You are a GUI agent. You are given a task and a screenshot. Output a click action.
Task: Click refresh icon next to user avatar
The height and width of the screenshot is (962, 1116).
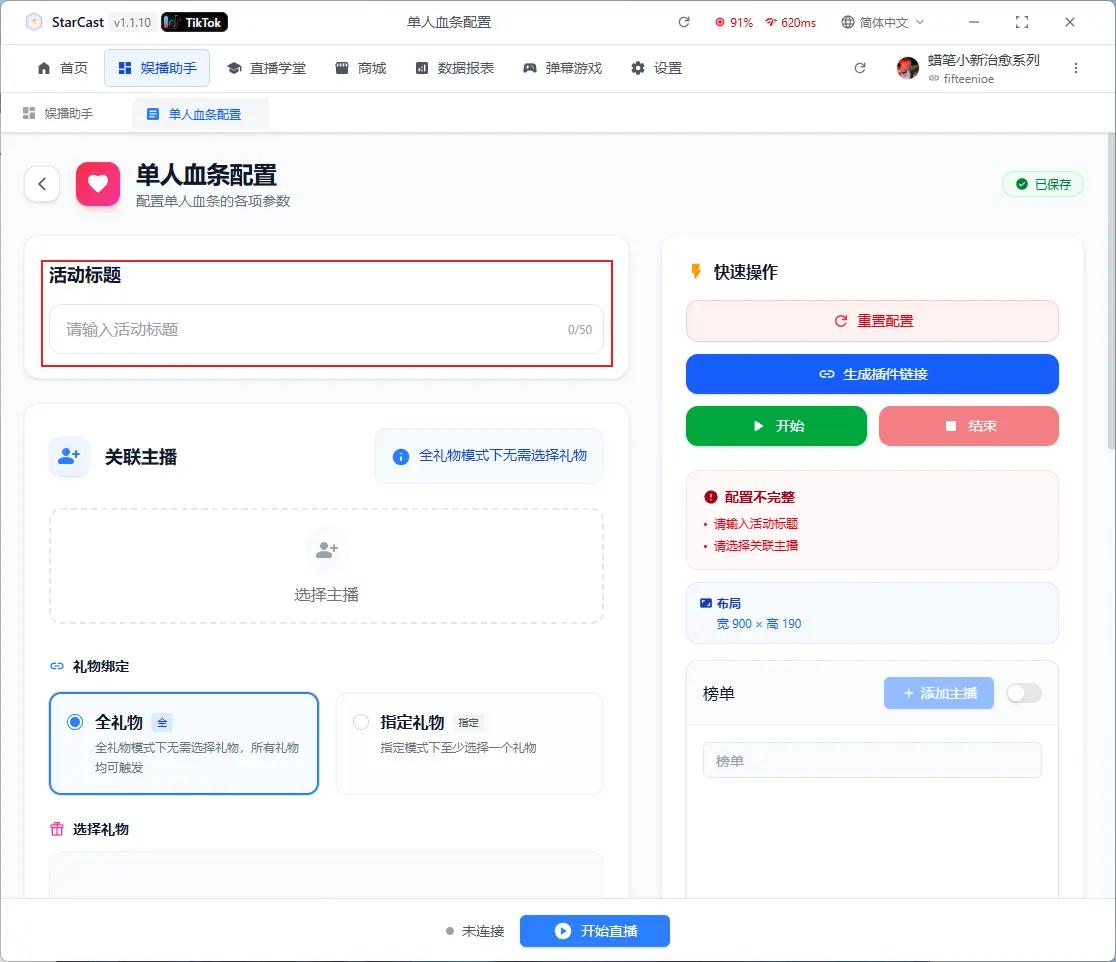860,68
